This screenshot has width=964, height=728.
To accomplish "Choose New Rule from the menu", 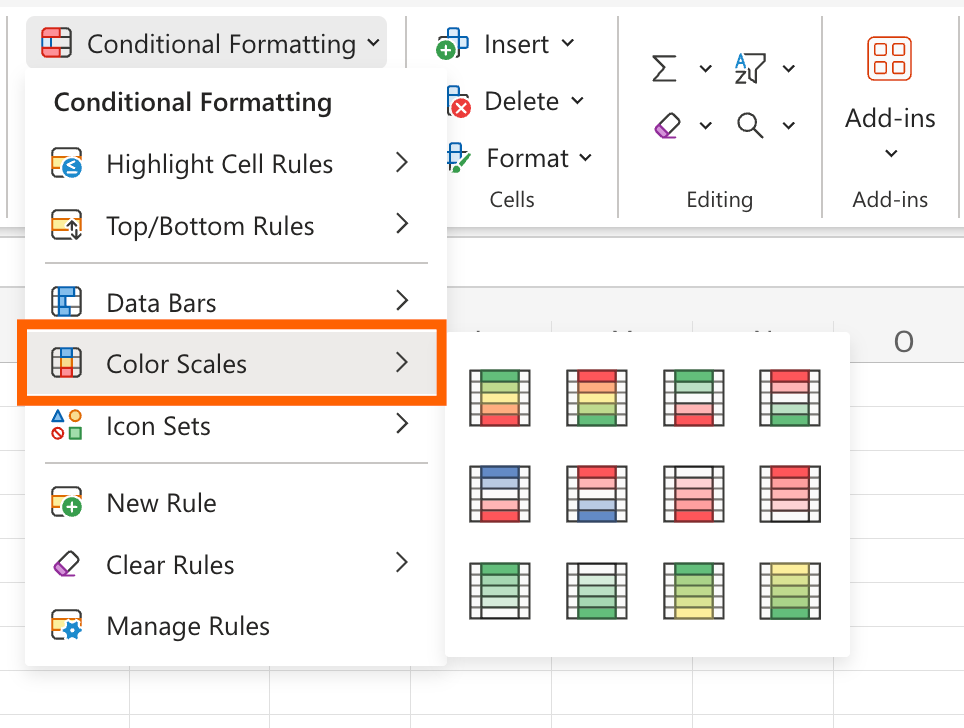I will coord(161,503).
